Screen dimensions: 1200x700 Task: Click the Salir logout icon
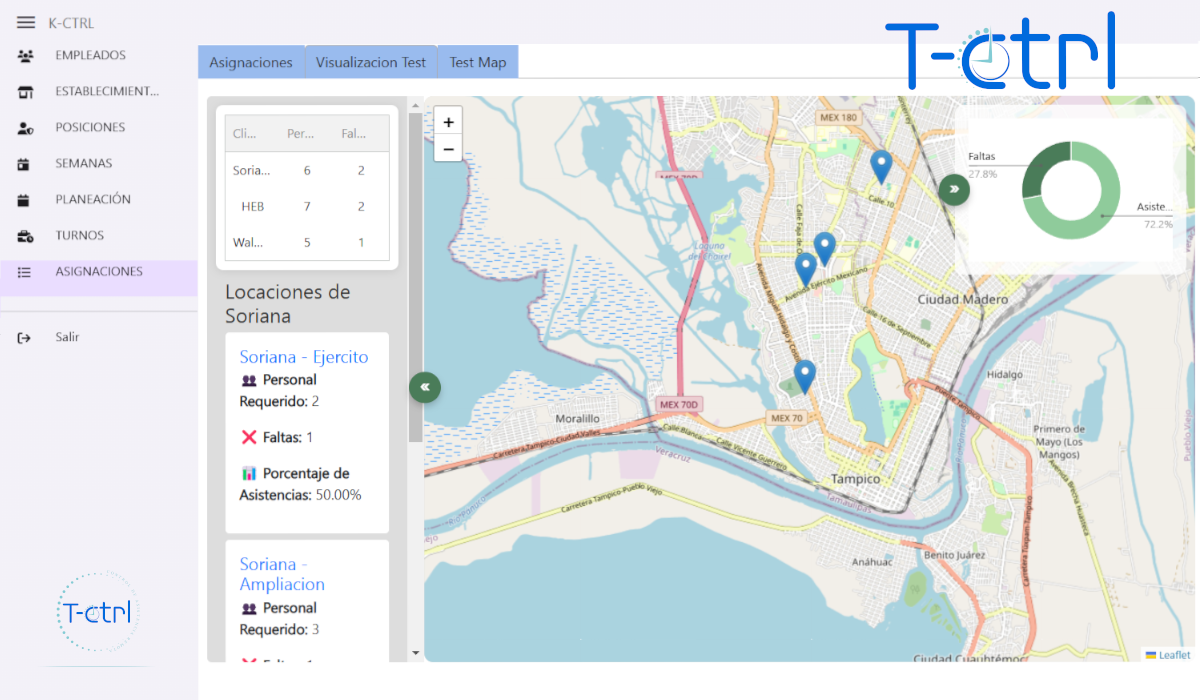coord(26,338)
